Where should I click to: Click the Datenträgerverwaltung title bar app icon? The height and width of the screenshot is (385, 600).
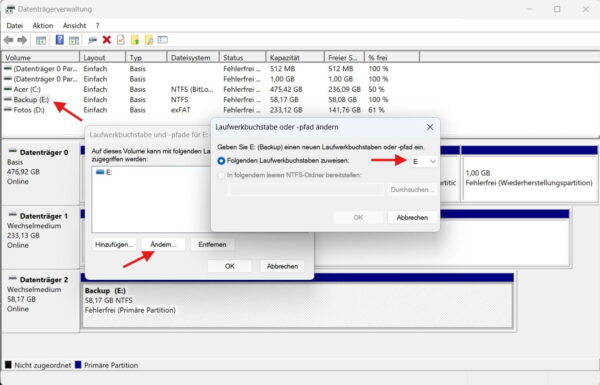pos(10,9)
